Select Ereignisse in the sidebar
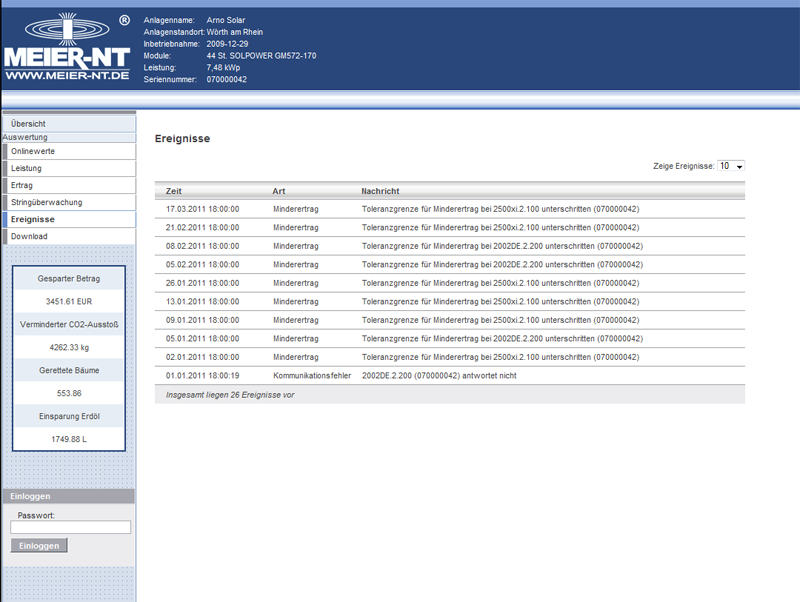Screen dimensions: 800x602 (33, 219)
